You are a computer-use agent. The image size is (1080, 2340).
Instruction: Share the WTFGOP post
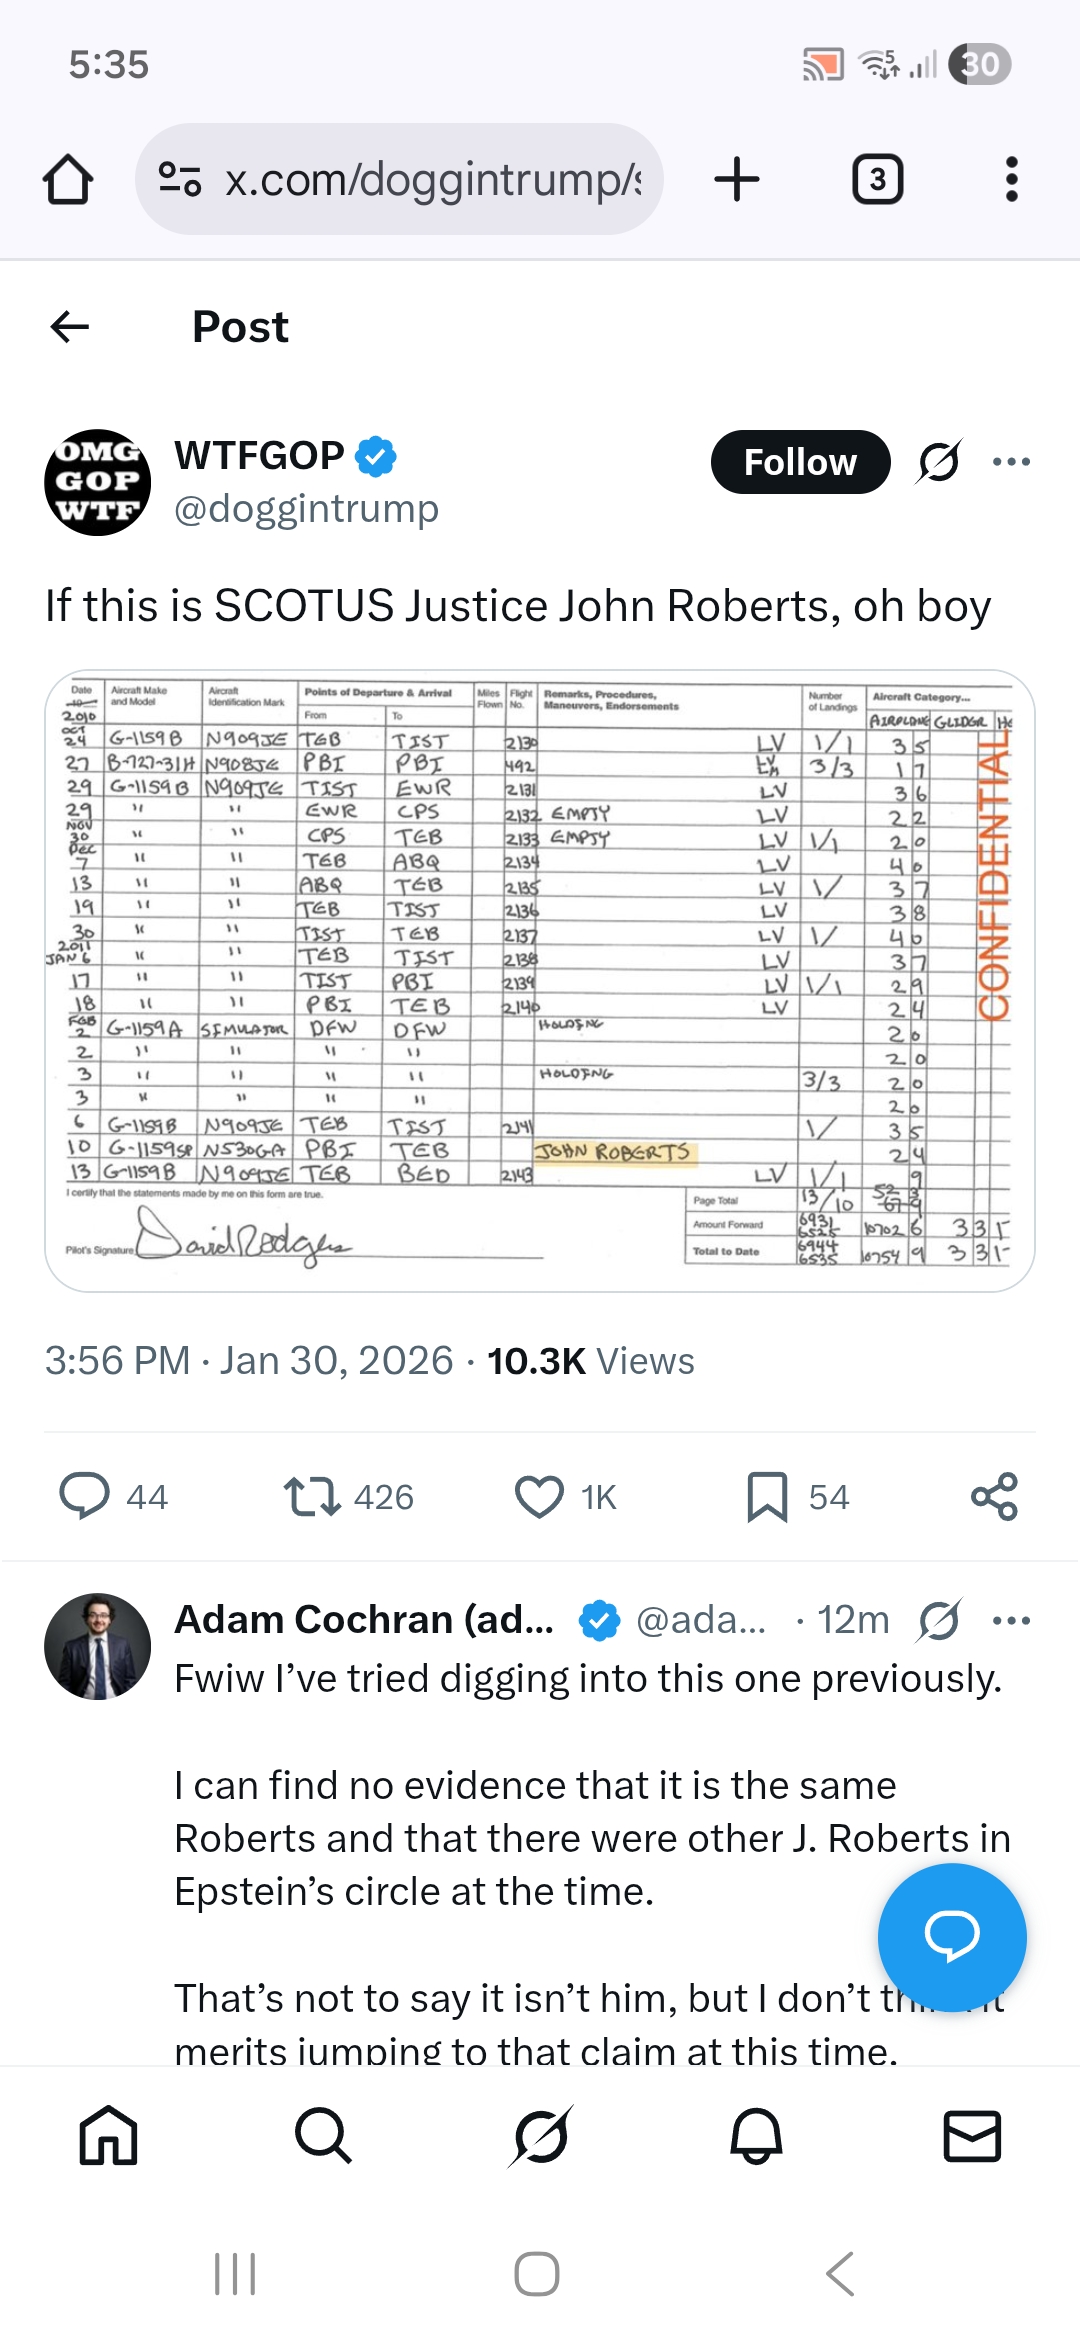994,1497
